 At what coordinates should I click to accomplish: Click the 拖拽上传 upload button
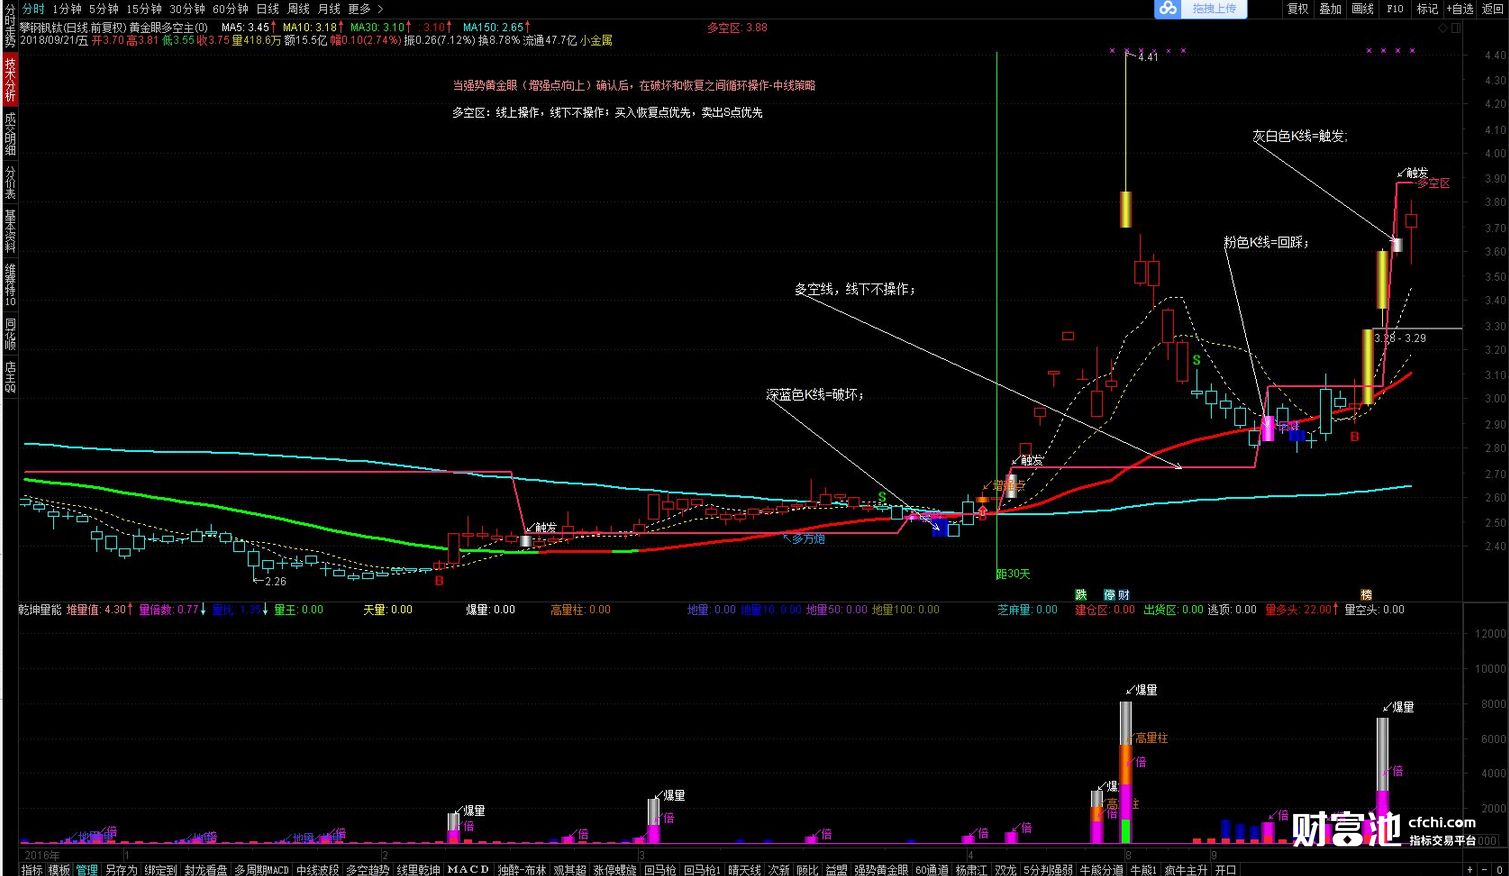[1214, 8]
